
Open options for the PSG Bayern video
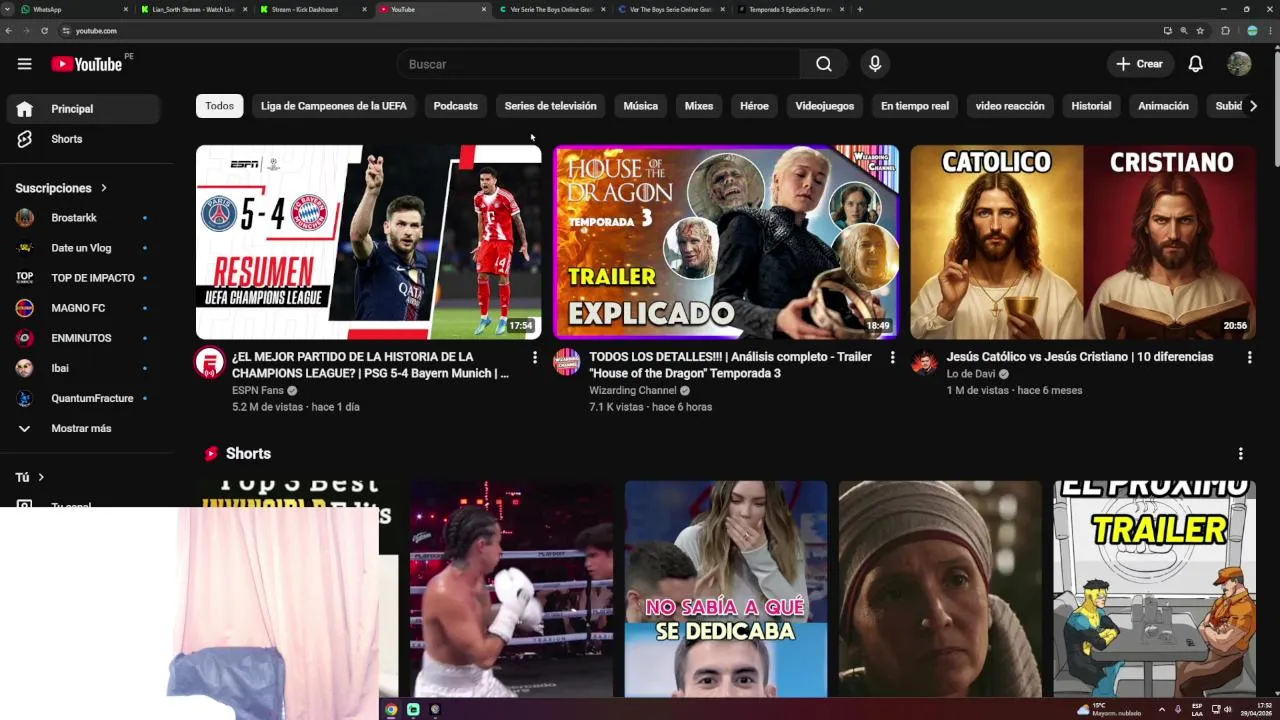pyautogui.click(x=535, y=357)
